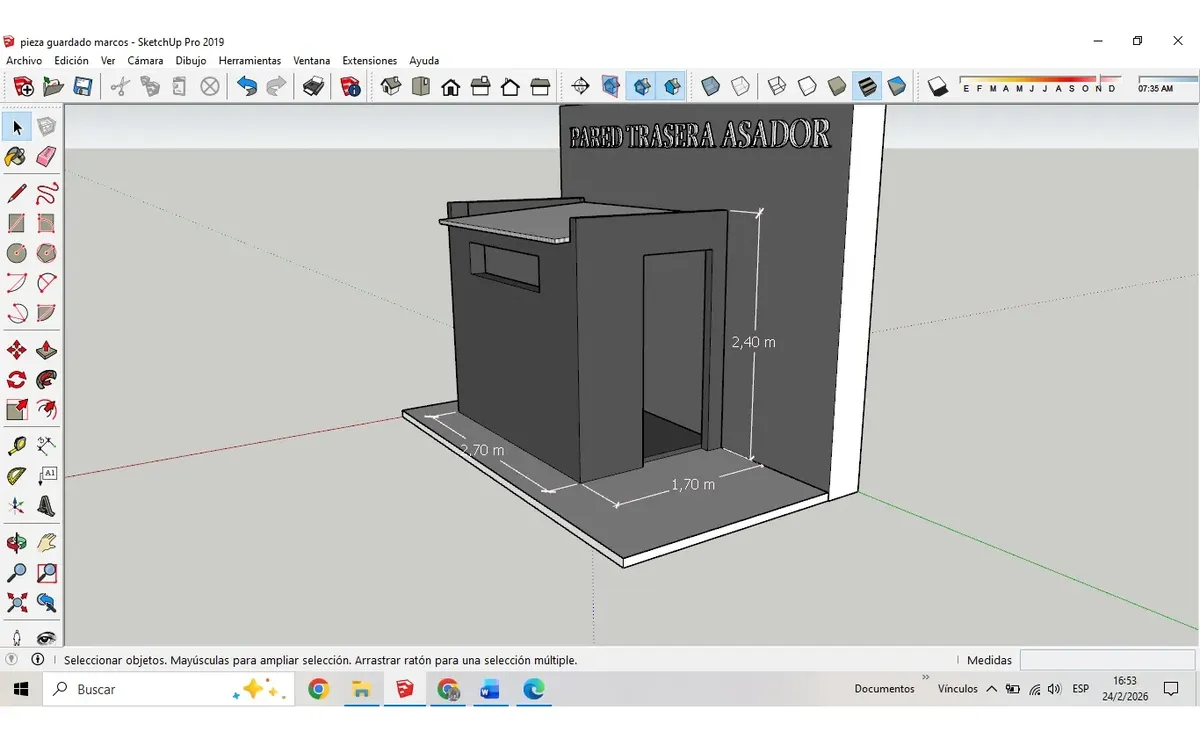Open the Herramientas menu
Image resolution: width=1200 pixels, height=740 pixels.
click(249, 60)
